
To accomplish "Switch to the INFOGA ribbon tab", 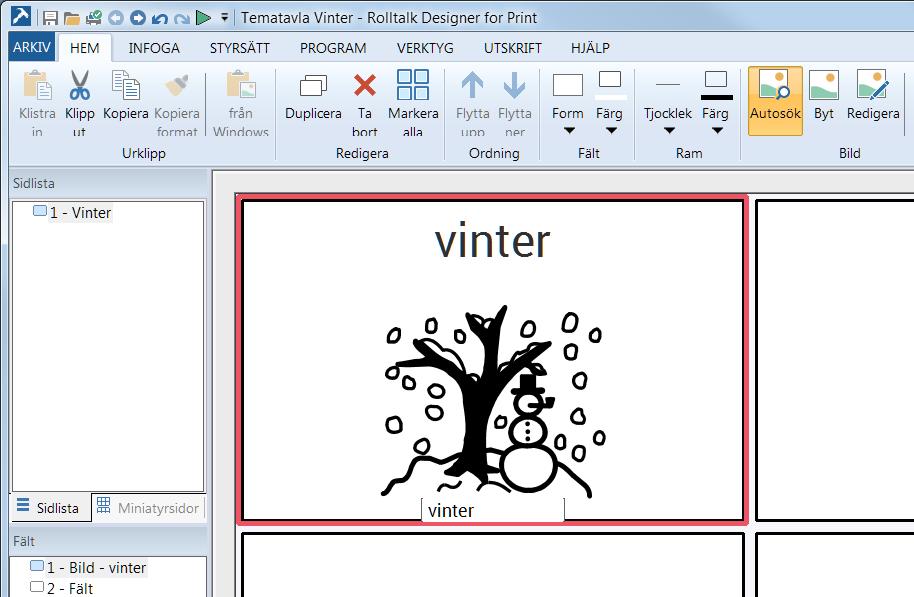I will (x=154, y=48).
